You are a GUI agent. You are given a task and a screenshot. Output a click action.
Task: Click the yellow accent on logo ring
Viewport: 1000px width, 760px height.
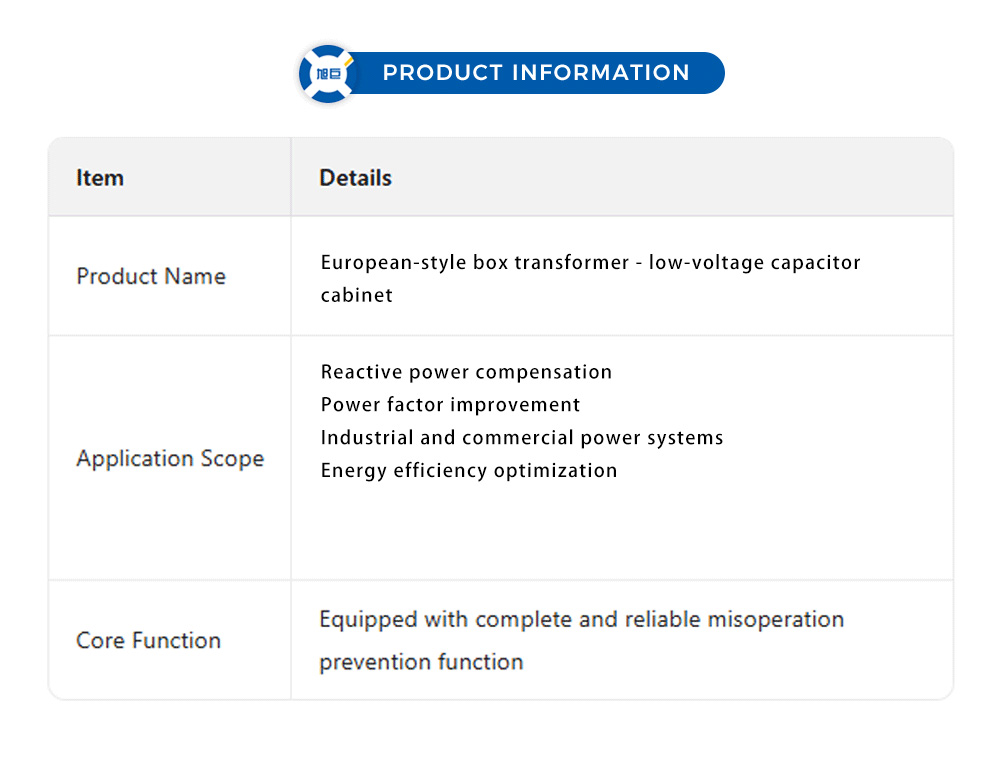pyautogui.click(x=347, y=59)
